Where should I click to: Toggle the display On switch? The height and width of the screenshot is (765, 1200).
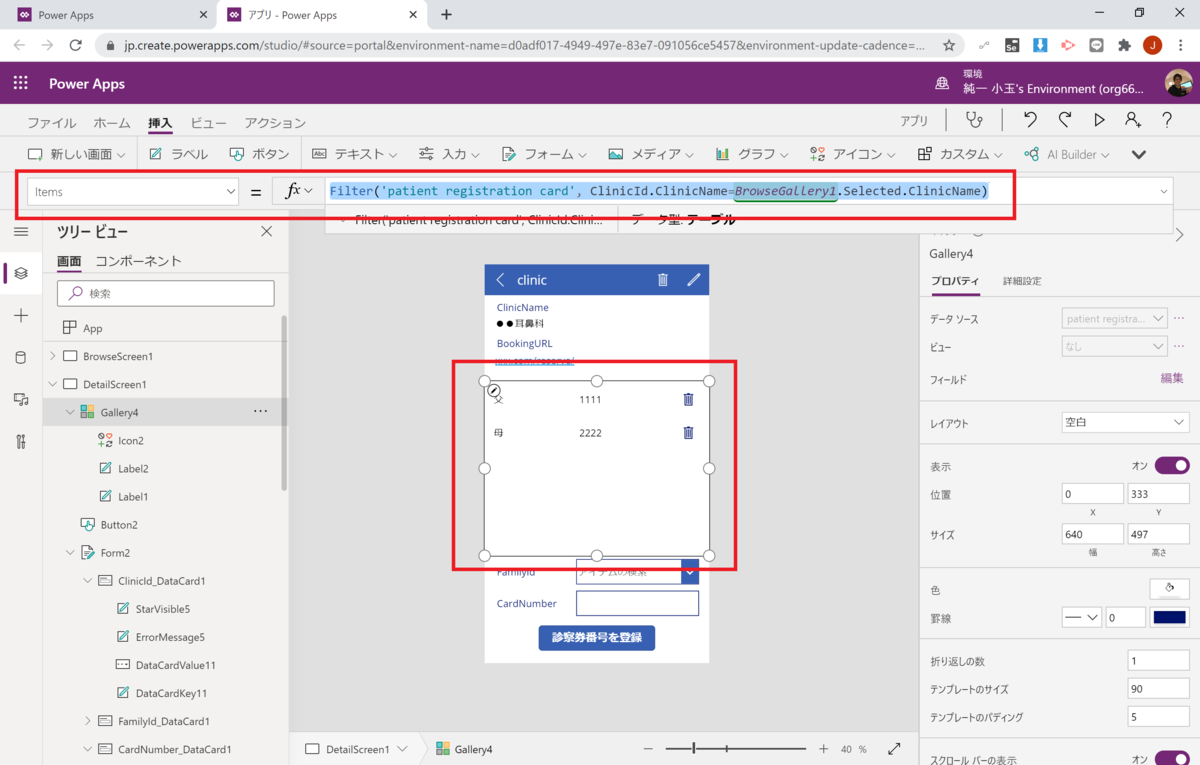pyautogui.click(x=1172, y=466)
